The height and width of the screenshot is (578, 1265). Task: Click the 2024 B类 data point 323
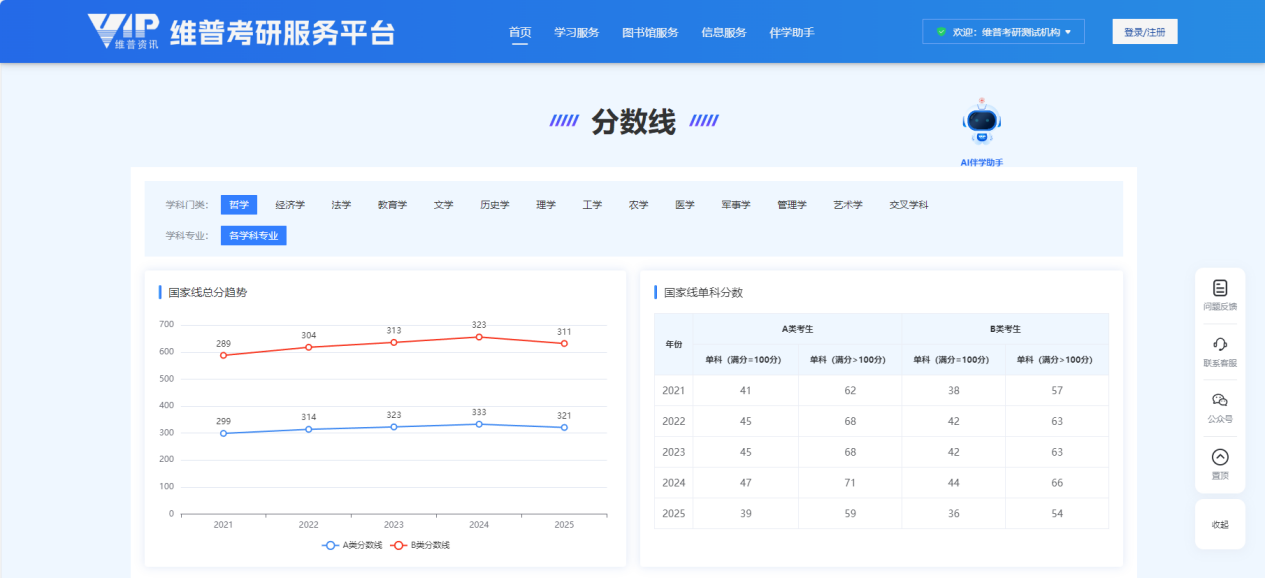pos(479,337)
